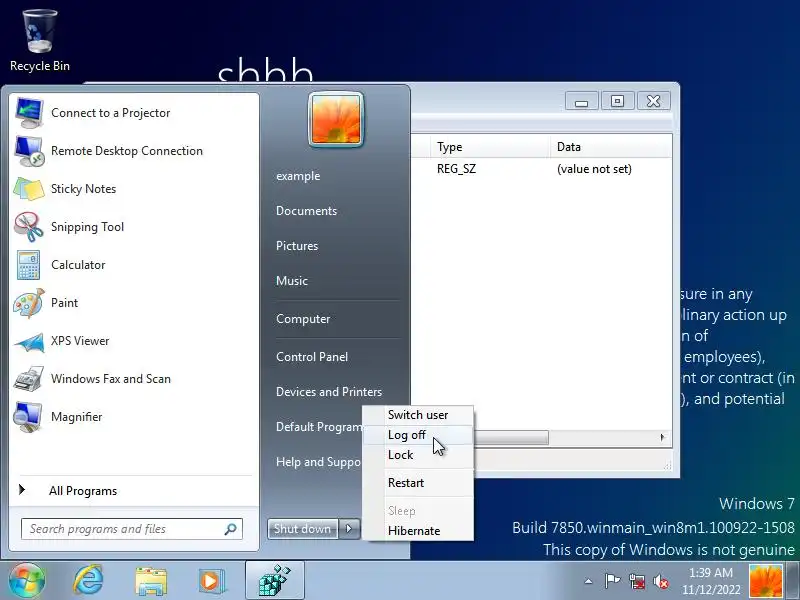Launch Windows Media Player taskbar icon
Viewport: 800px width, 600px height.
[x=211, y=581]
